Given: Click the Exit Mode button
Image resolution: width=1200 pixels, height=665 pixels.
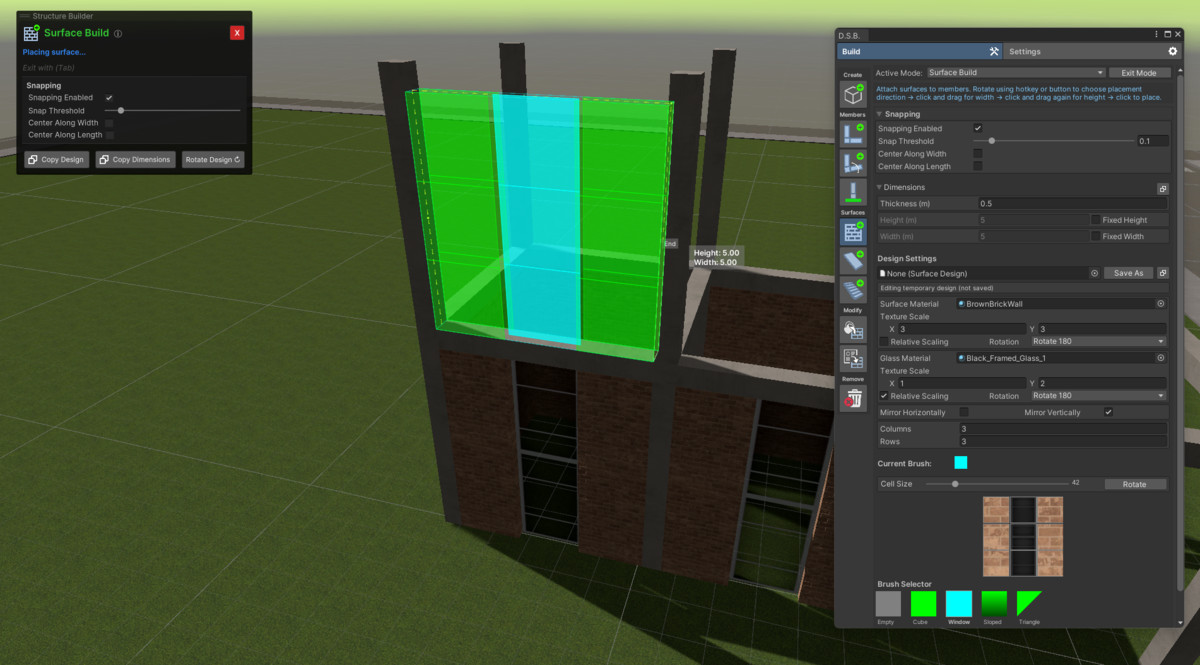Looking at the screenshot, I should click(x=1139, y=73).
